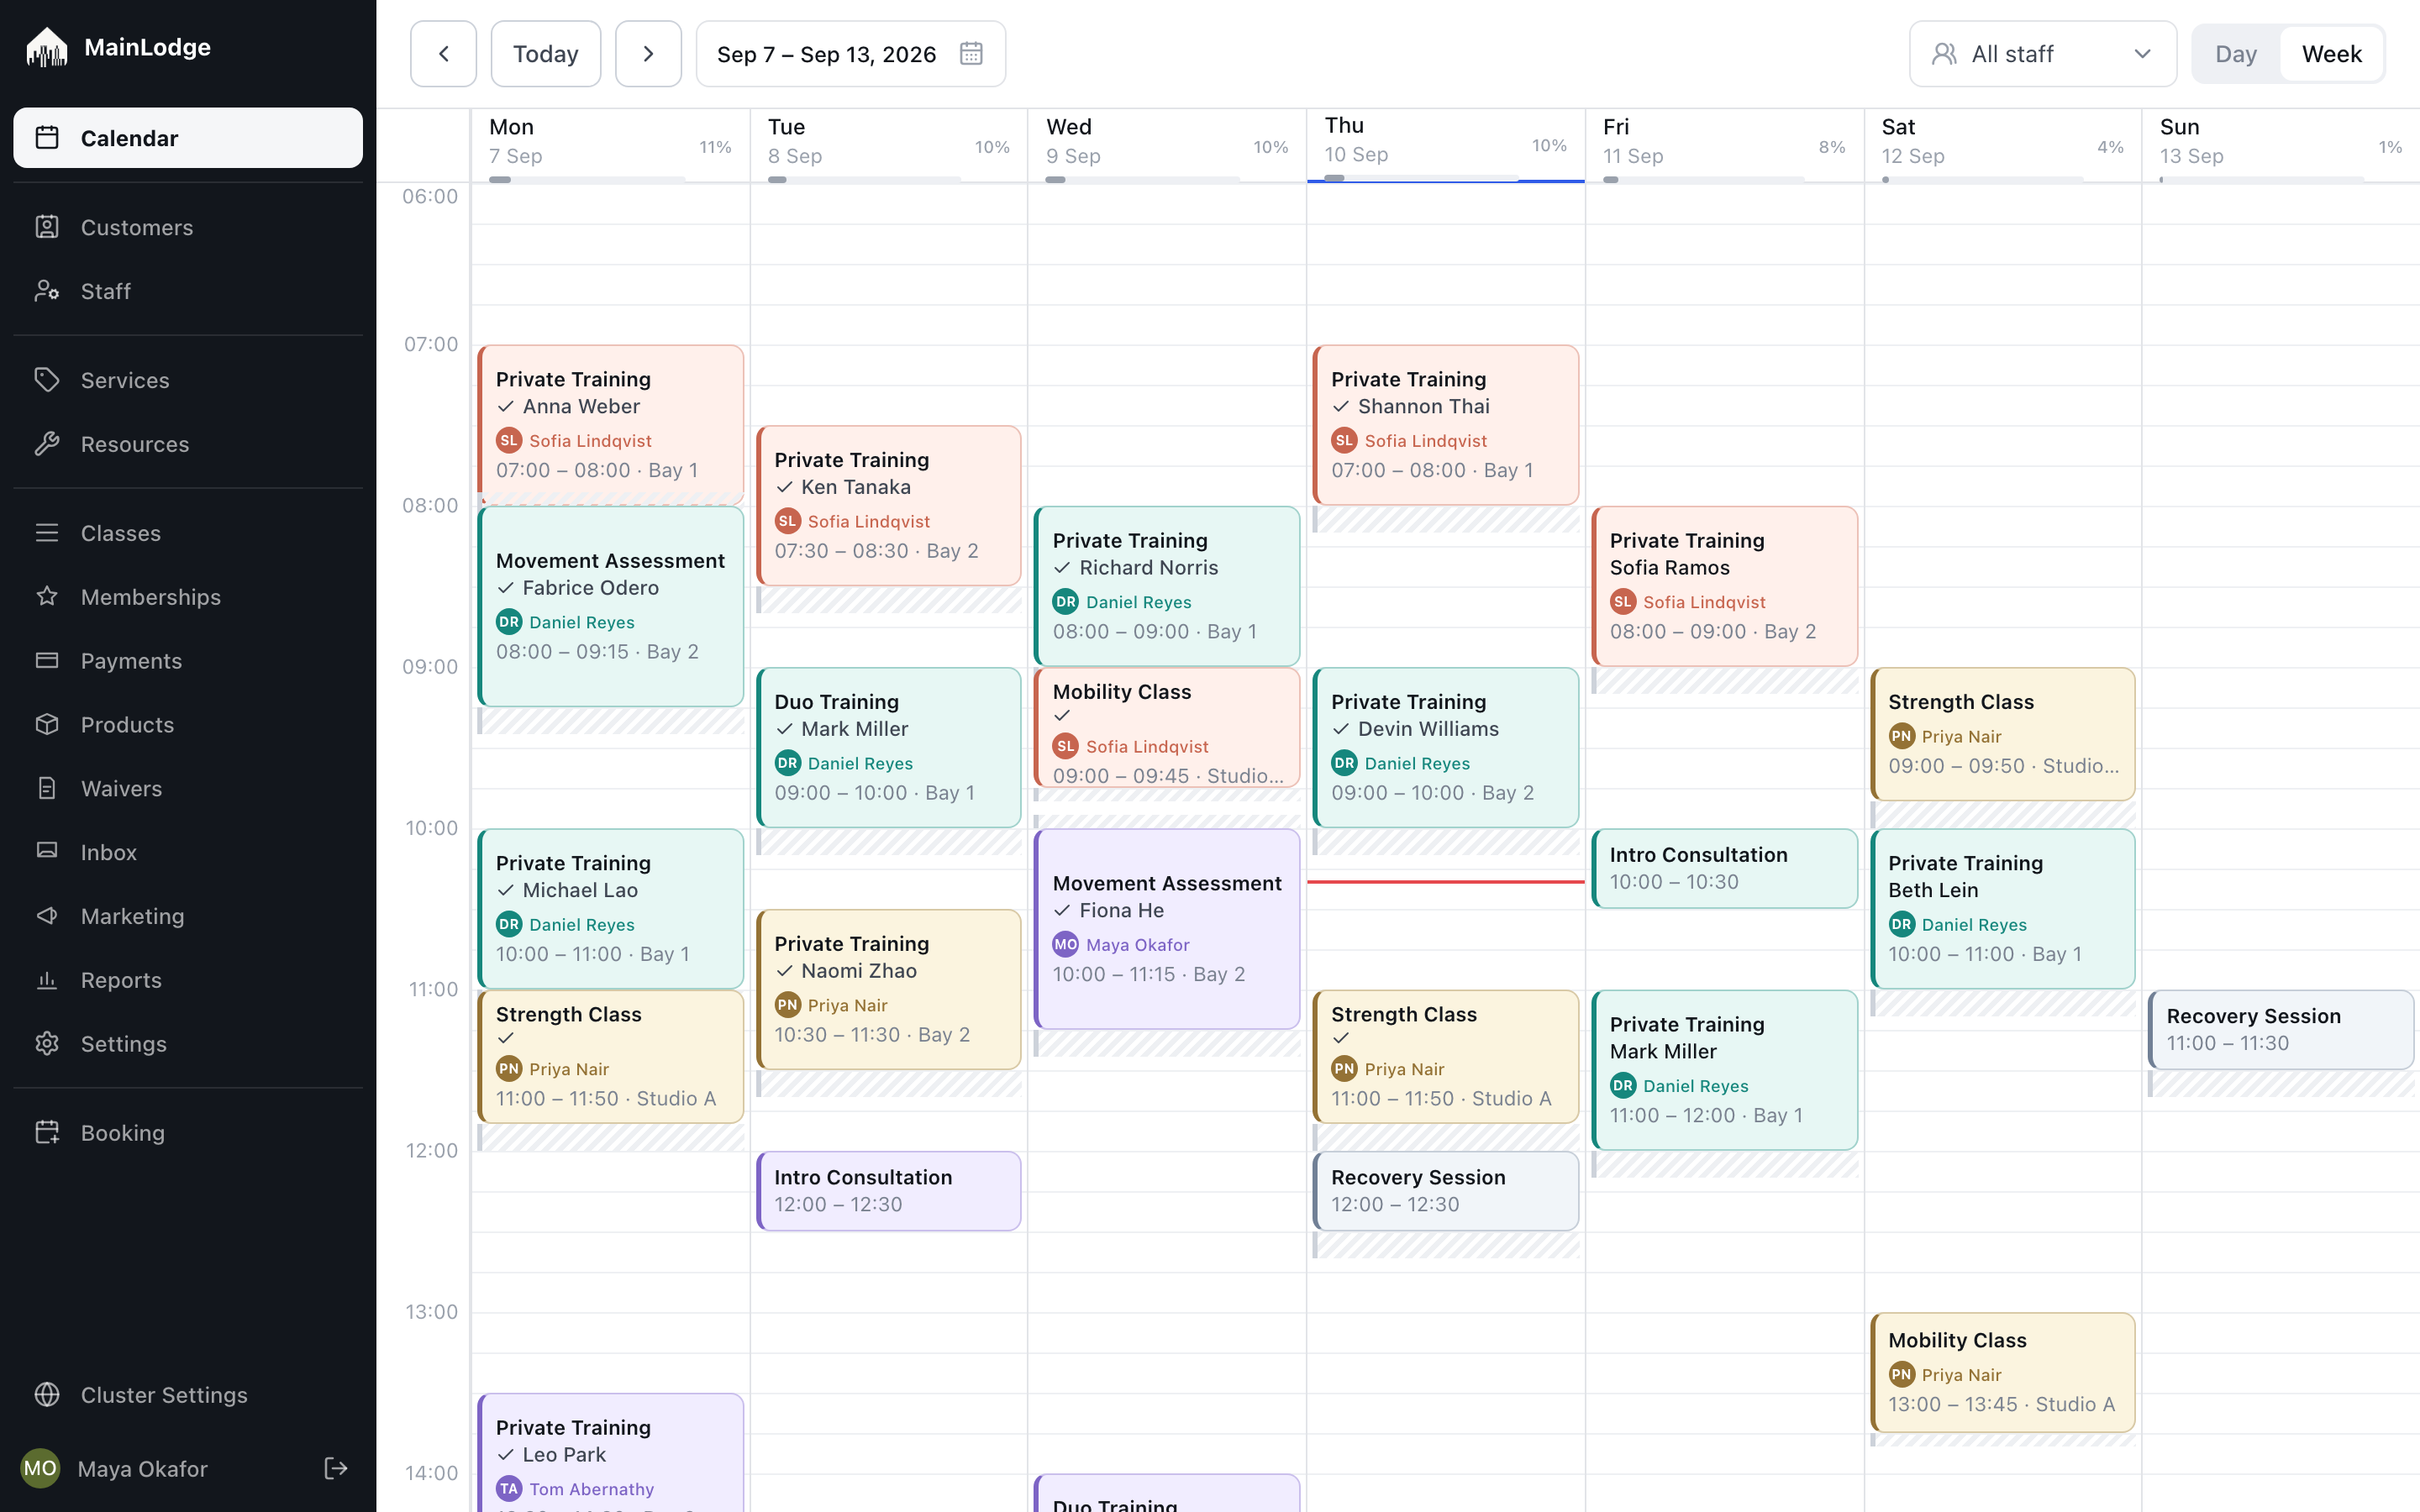
Task: Open date picker calendar icon
Action: (971, 54)
